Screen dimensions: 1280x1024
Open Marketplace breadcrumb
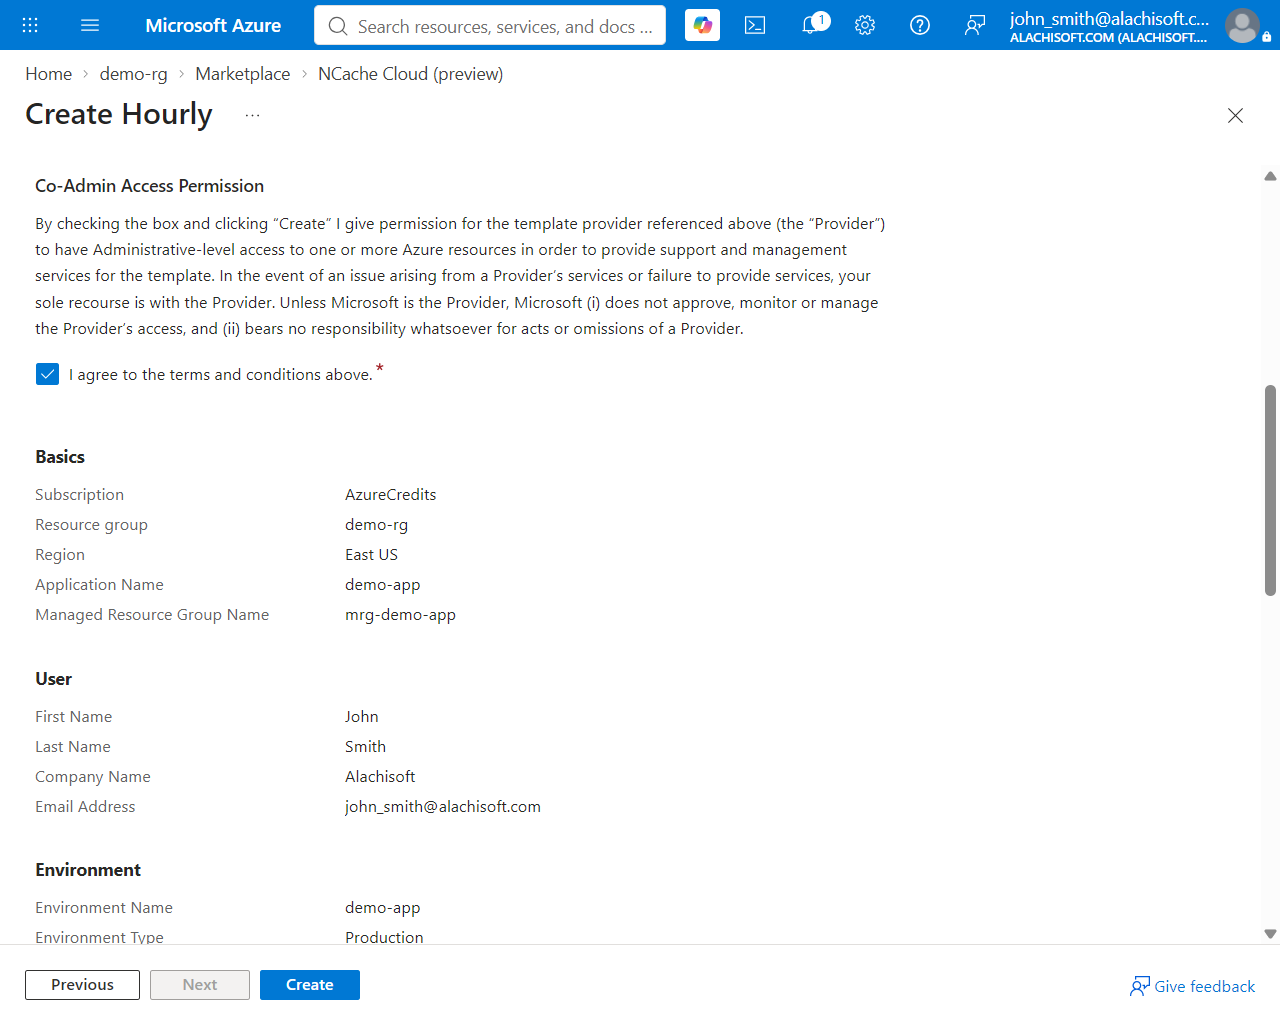tap(243, 74)
